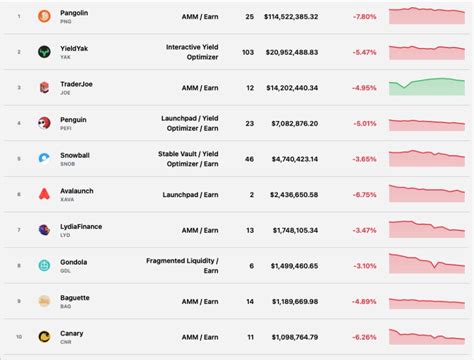Viewport: 474px width, 360px height.
Task: Click Gondola's red sparkline chart
Action: click(x=427, y=263)
